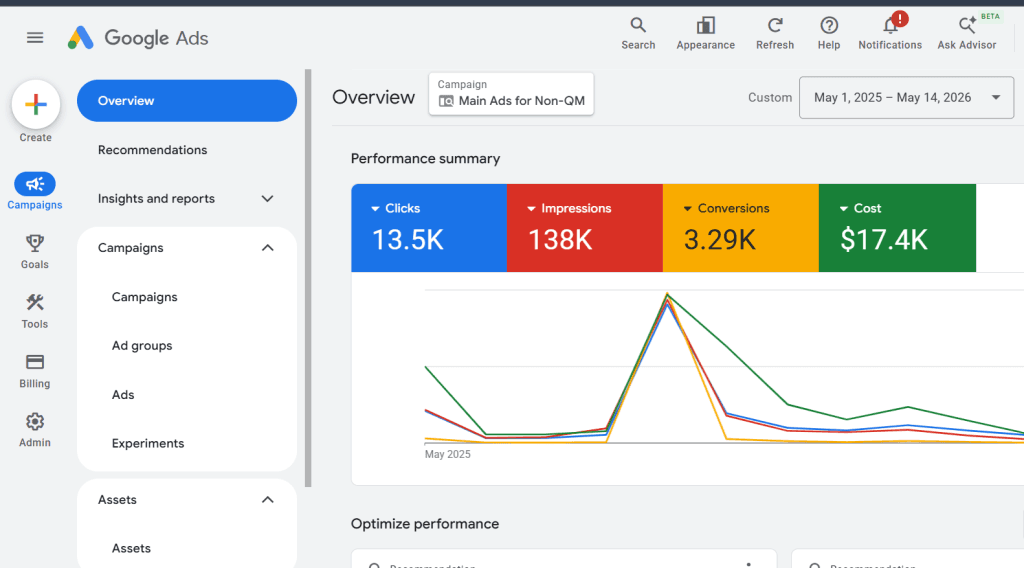Open the Conversions metric dropdown
This screenshot has width=1024, height=568.
(x=726, y=208)
